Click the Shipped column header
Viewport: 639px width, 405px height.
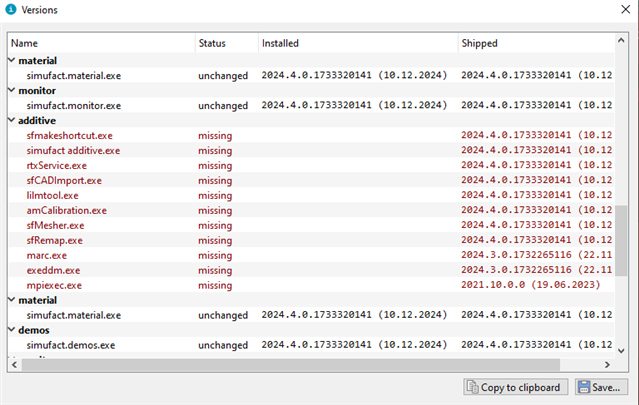(x=536, y=43)
